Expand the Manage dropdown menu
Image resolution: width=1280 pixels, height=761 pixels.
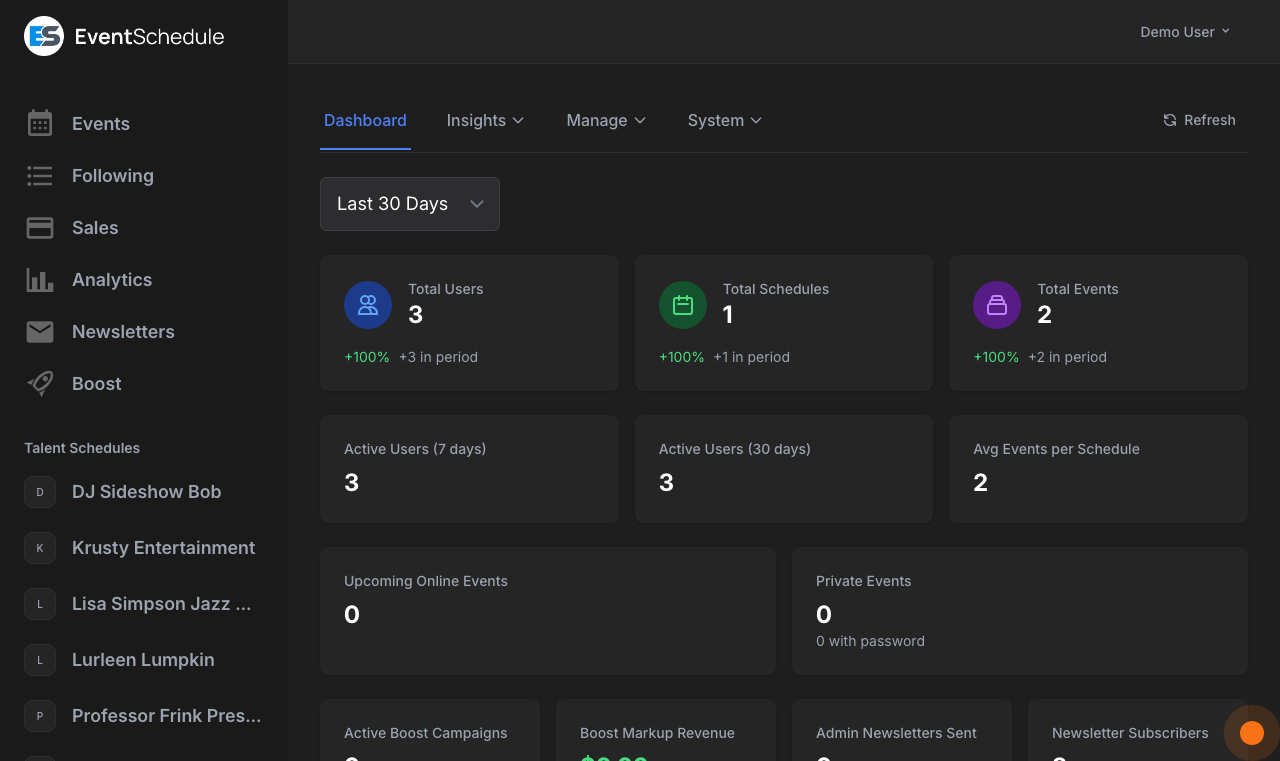click(606, 120)
